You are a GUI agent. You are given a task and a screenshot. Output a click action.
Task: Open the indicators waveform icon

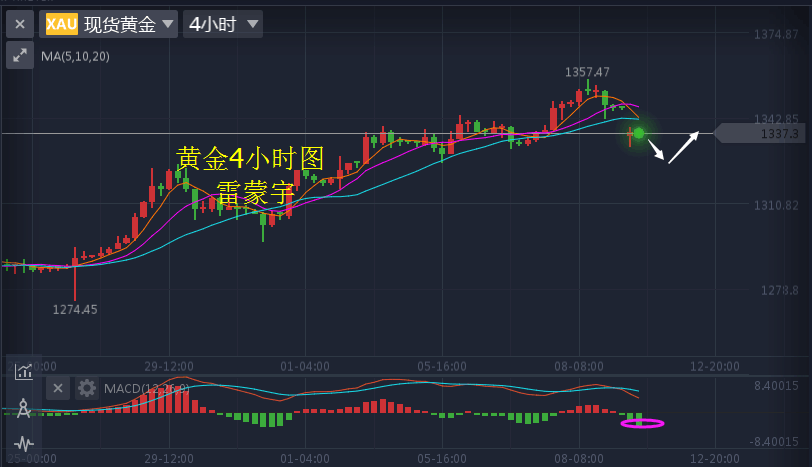click(23, 442)
